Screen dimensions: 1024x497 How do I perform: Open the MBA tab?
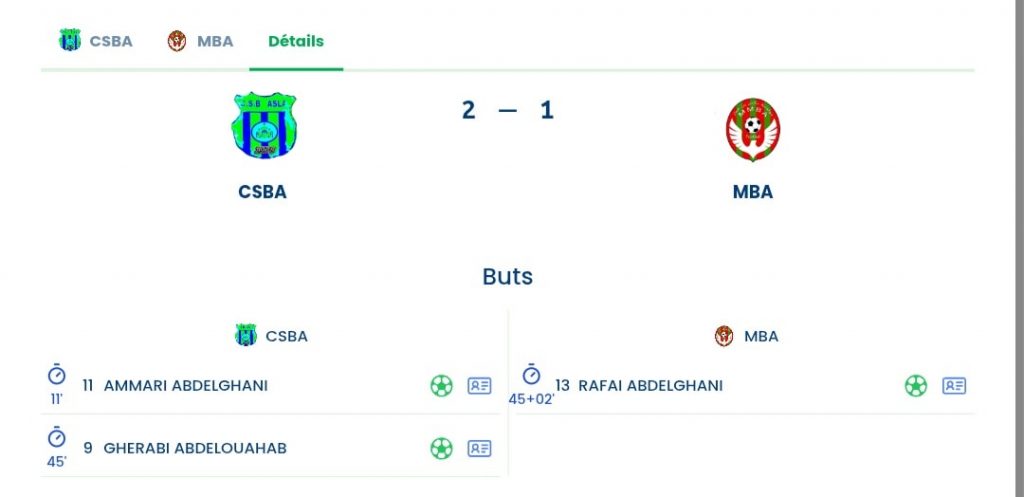[x=200, y=41]
